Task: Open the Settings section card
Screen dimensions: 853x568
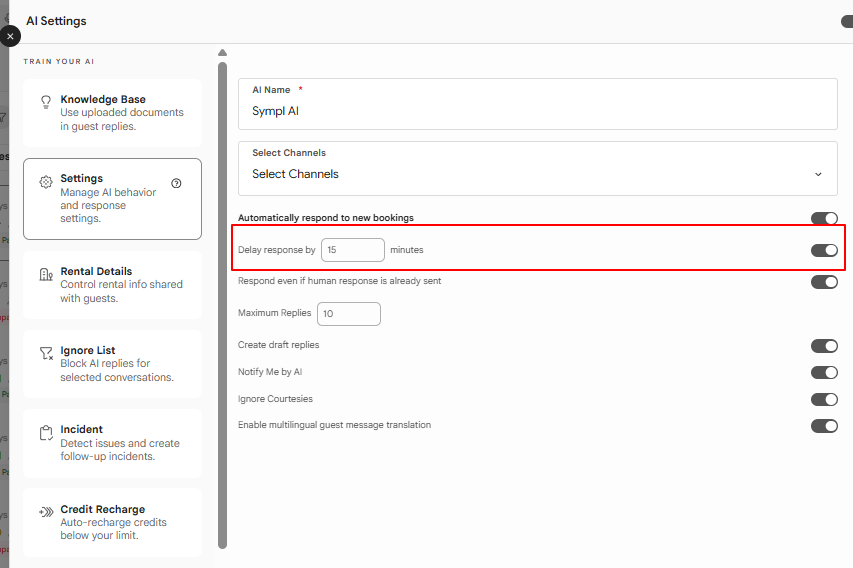Action: click(x=113, y=199)
